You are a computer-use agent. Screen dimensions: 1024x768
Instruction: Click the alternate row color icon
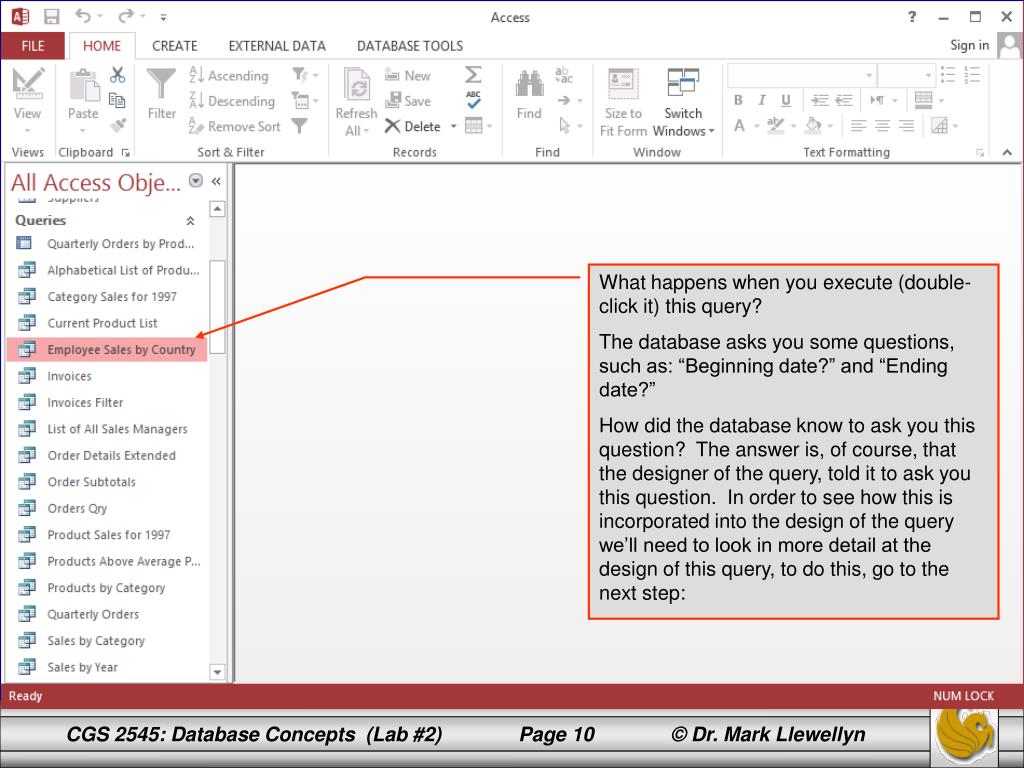(x=939, y=125)
